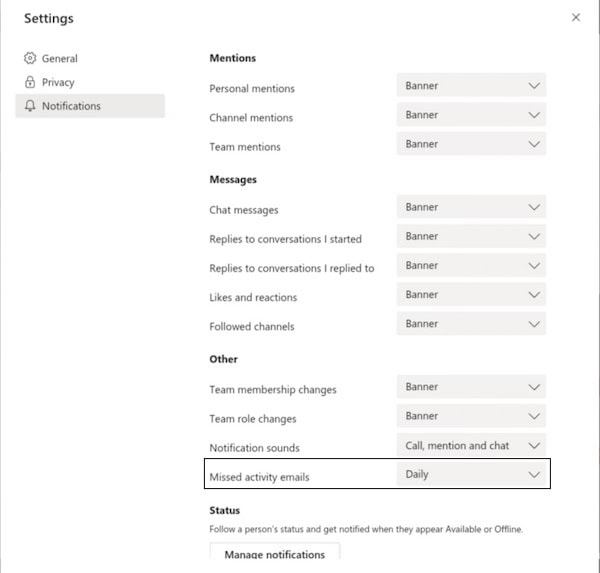Screen dimensions: 600x573
Task: Expand the Channel mentions dropdown
Action: pyautogui.click(x=471, y=115)
